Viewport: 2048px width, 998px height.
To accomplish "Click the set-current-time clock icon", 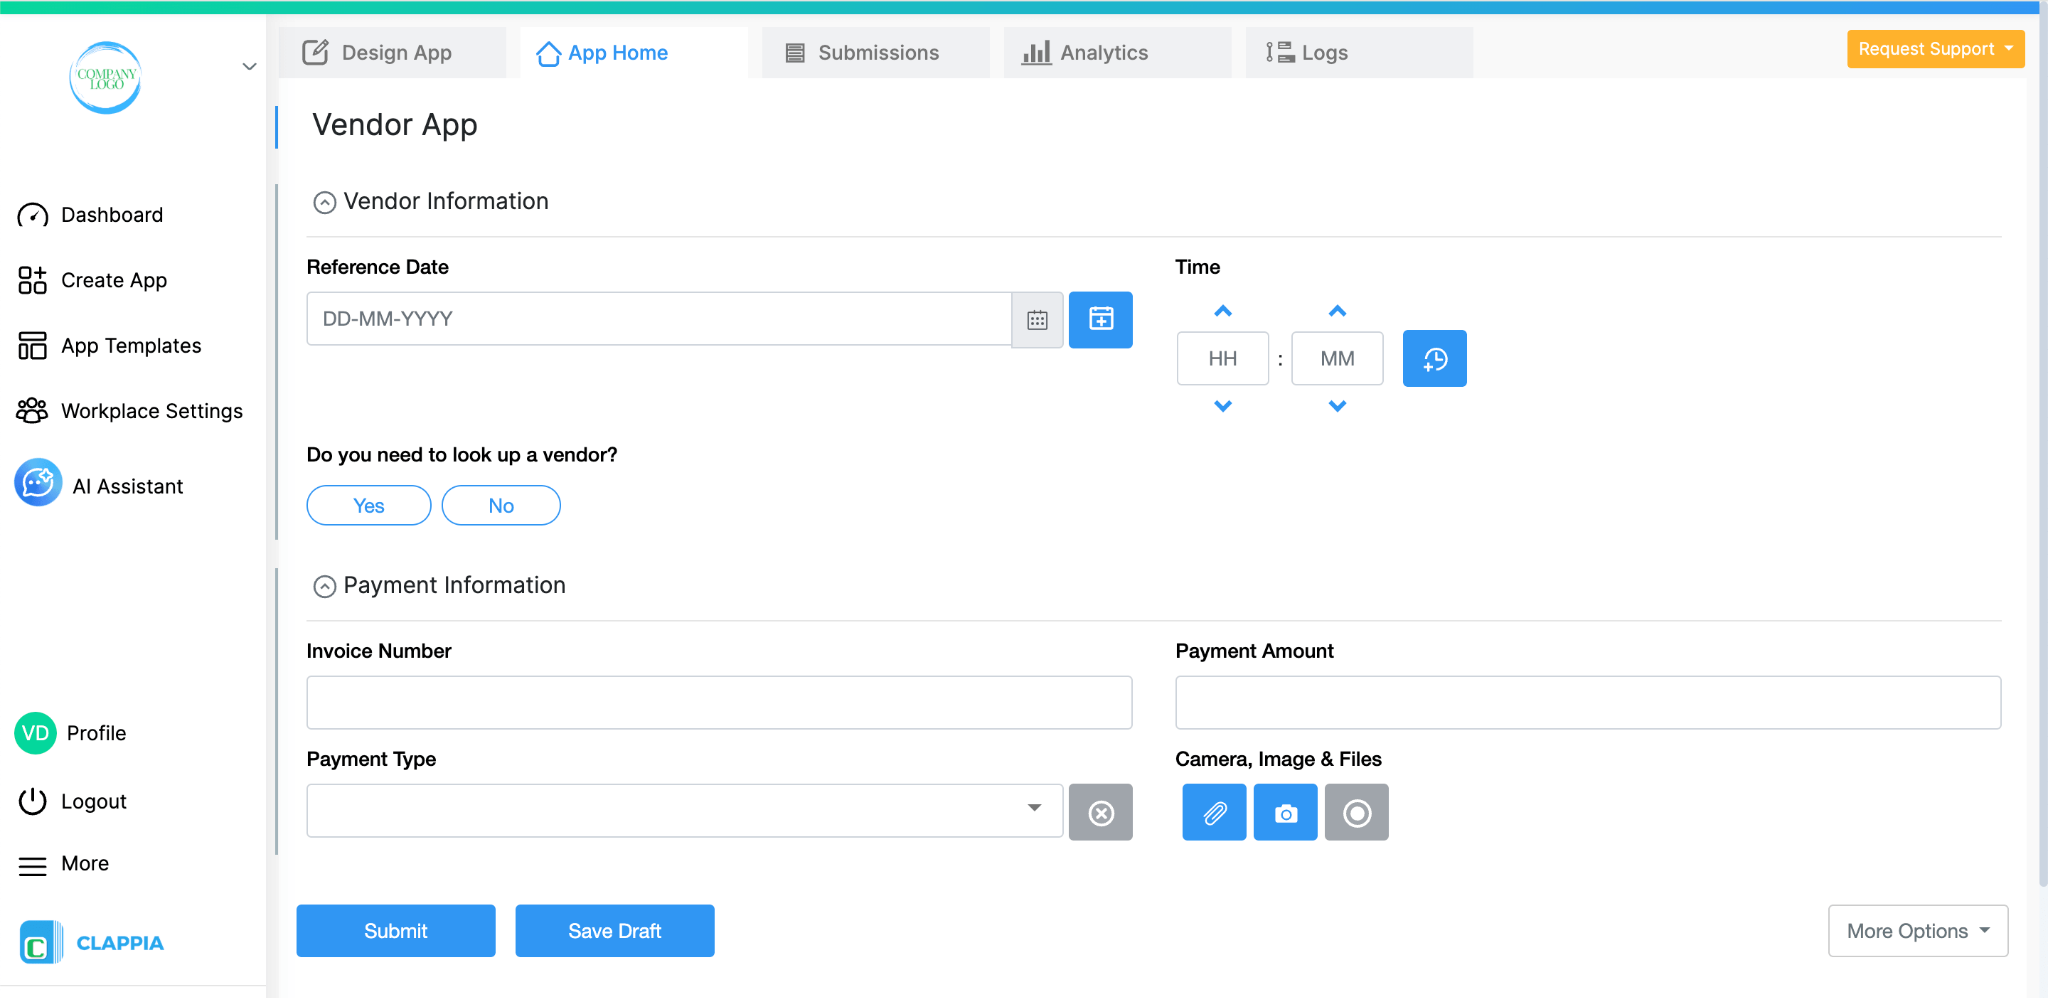I will tap(1434, 358).
